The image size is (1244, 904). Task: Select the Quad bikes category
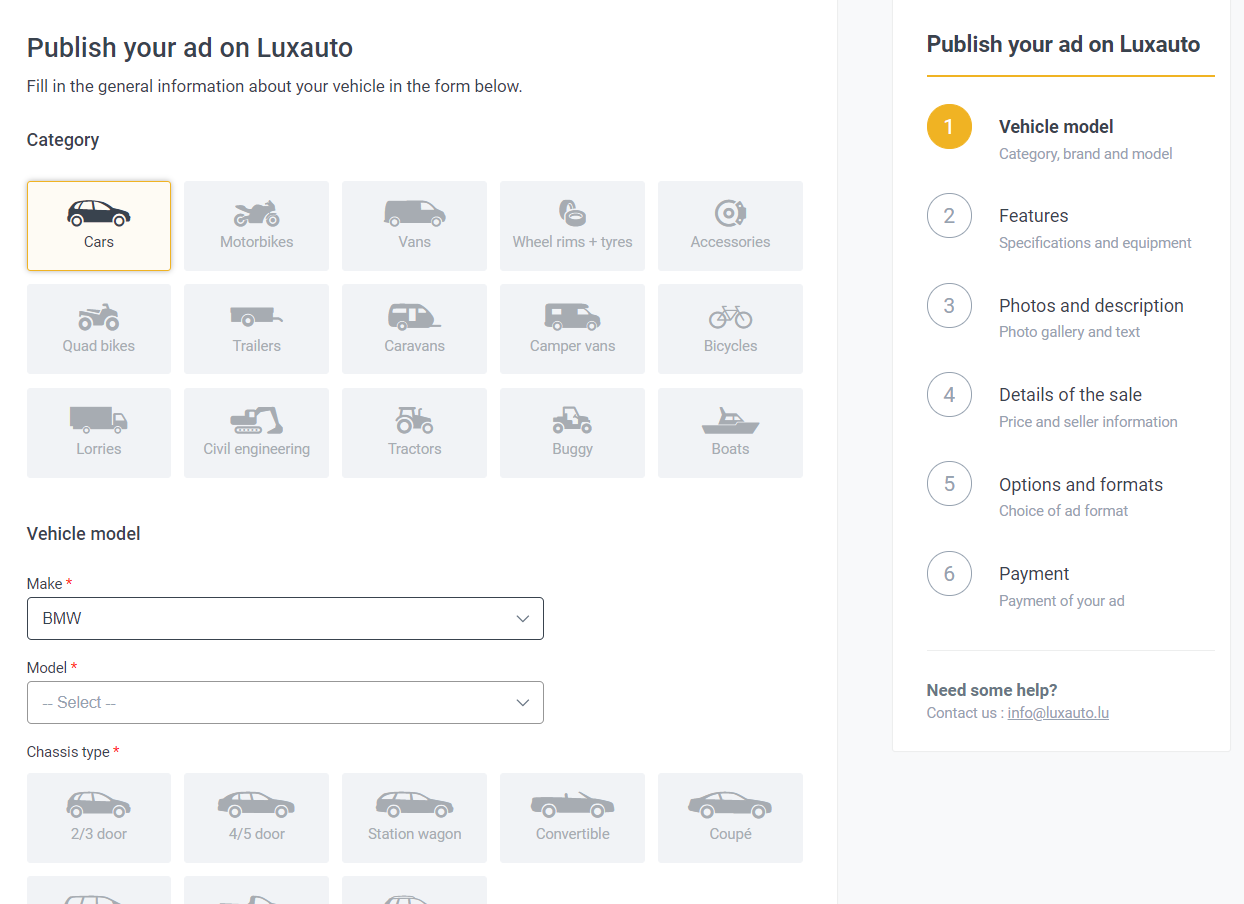[x=99, y=329]
